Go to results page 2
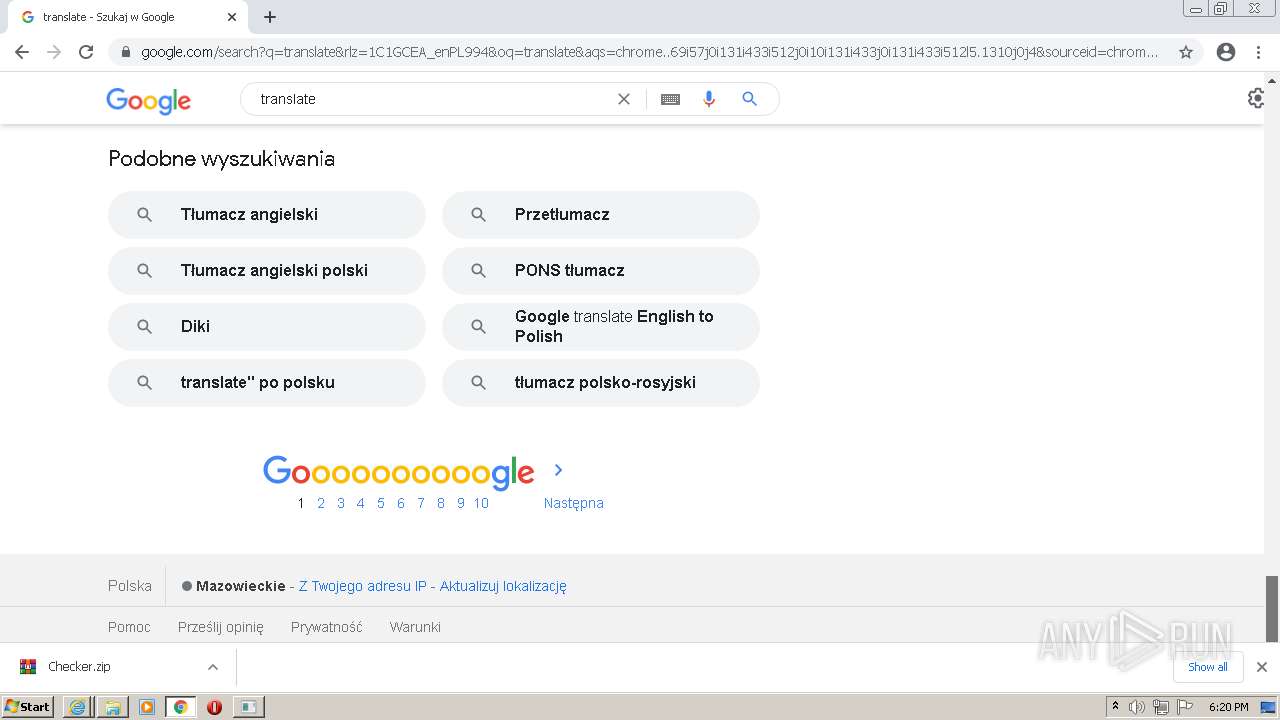1280x720 pixels. 321,503
